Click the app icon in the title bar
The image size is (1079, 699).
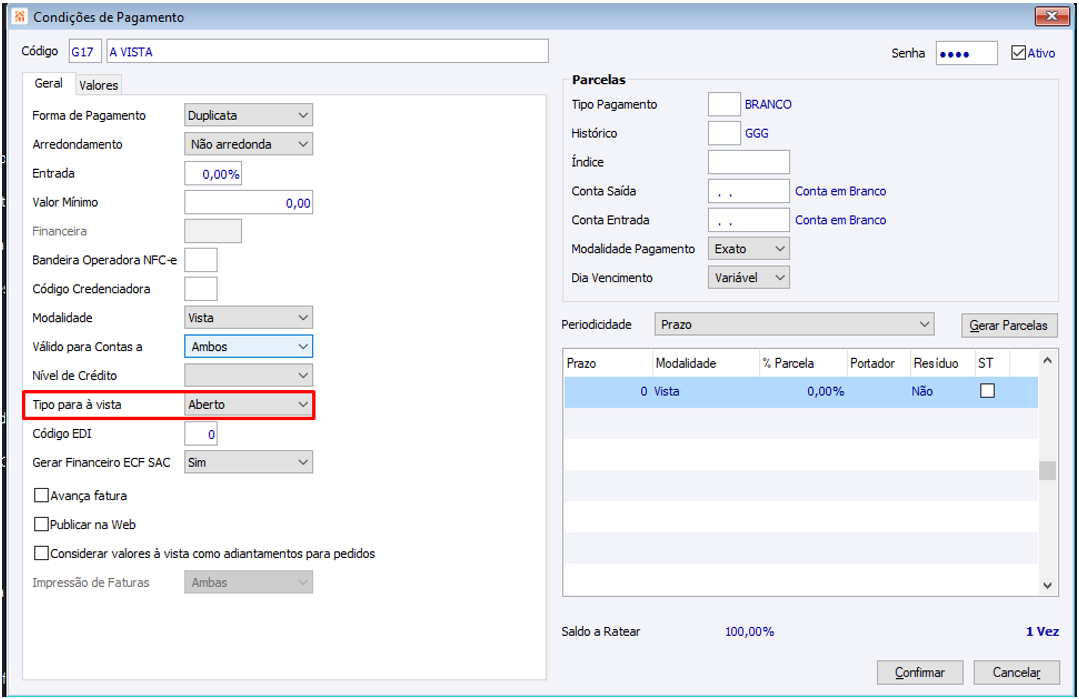coord(20,17)
